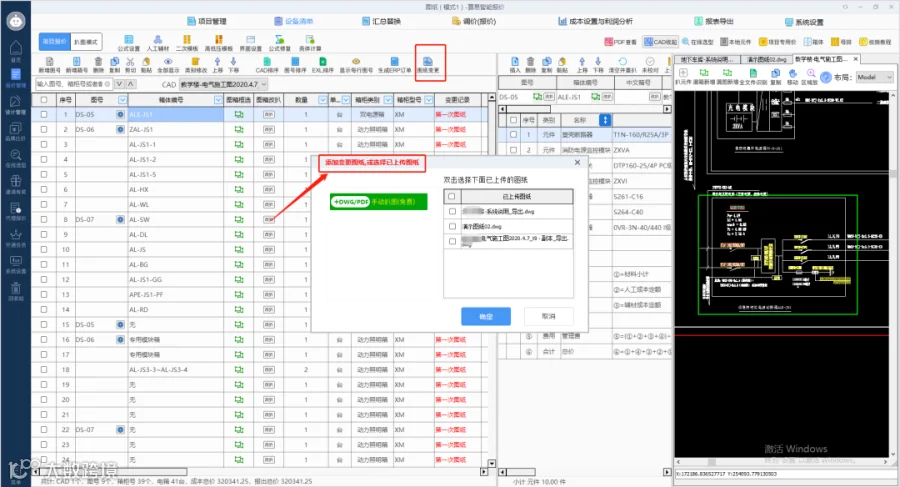Open the 成本设置与利润分析 menu
Image resolution: width=900 pixels, height=487 pixels.
pos(595,21)
